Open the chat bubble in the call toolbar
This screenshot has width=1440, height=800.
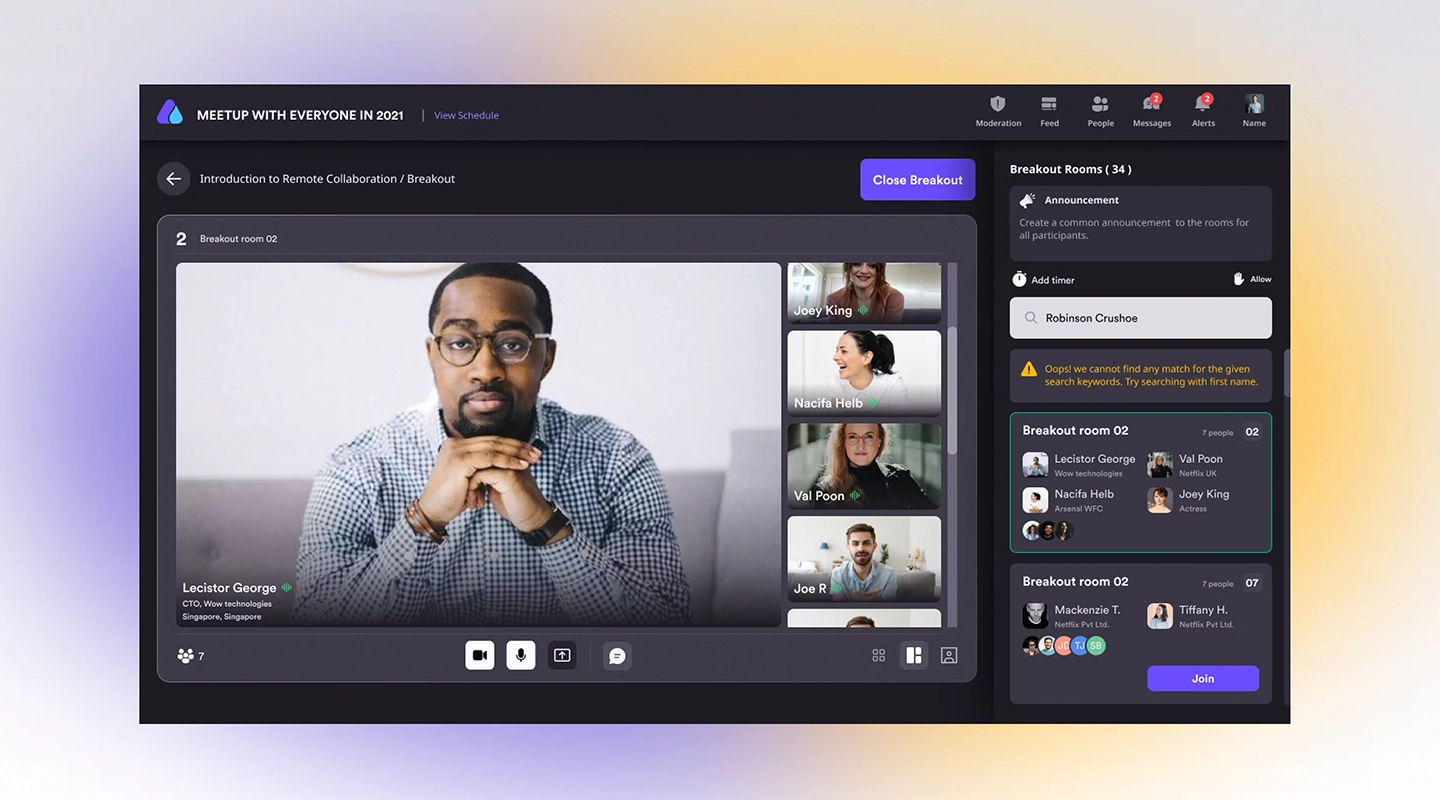617,655
